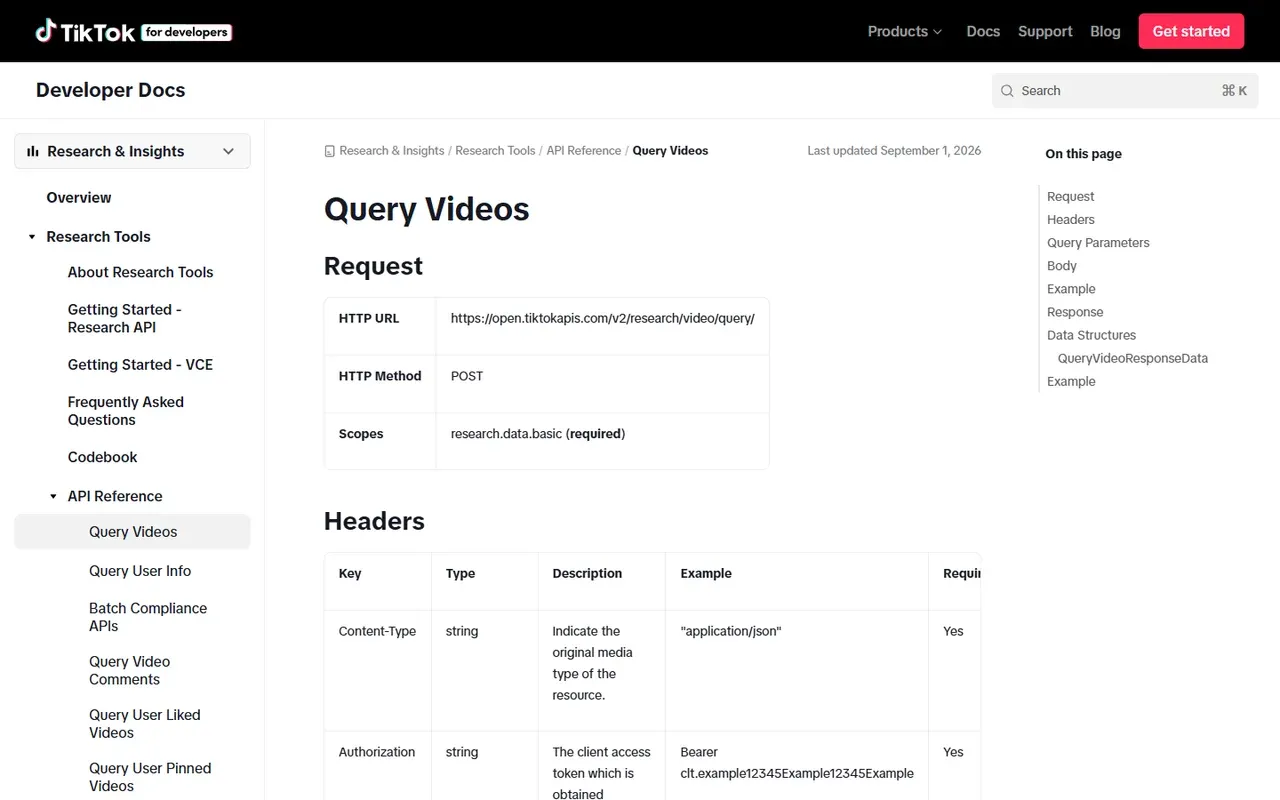Click the HTTP URL value text

603,319
